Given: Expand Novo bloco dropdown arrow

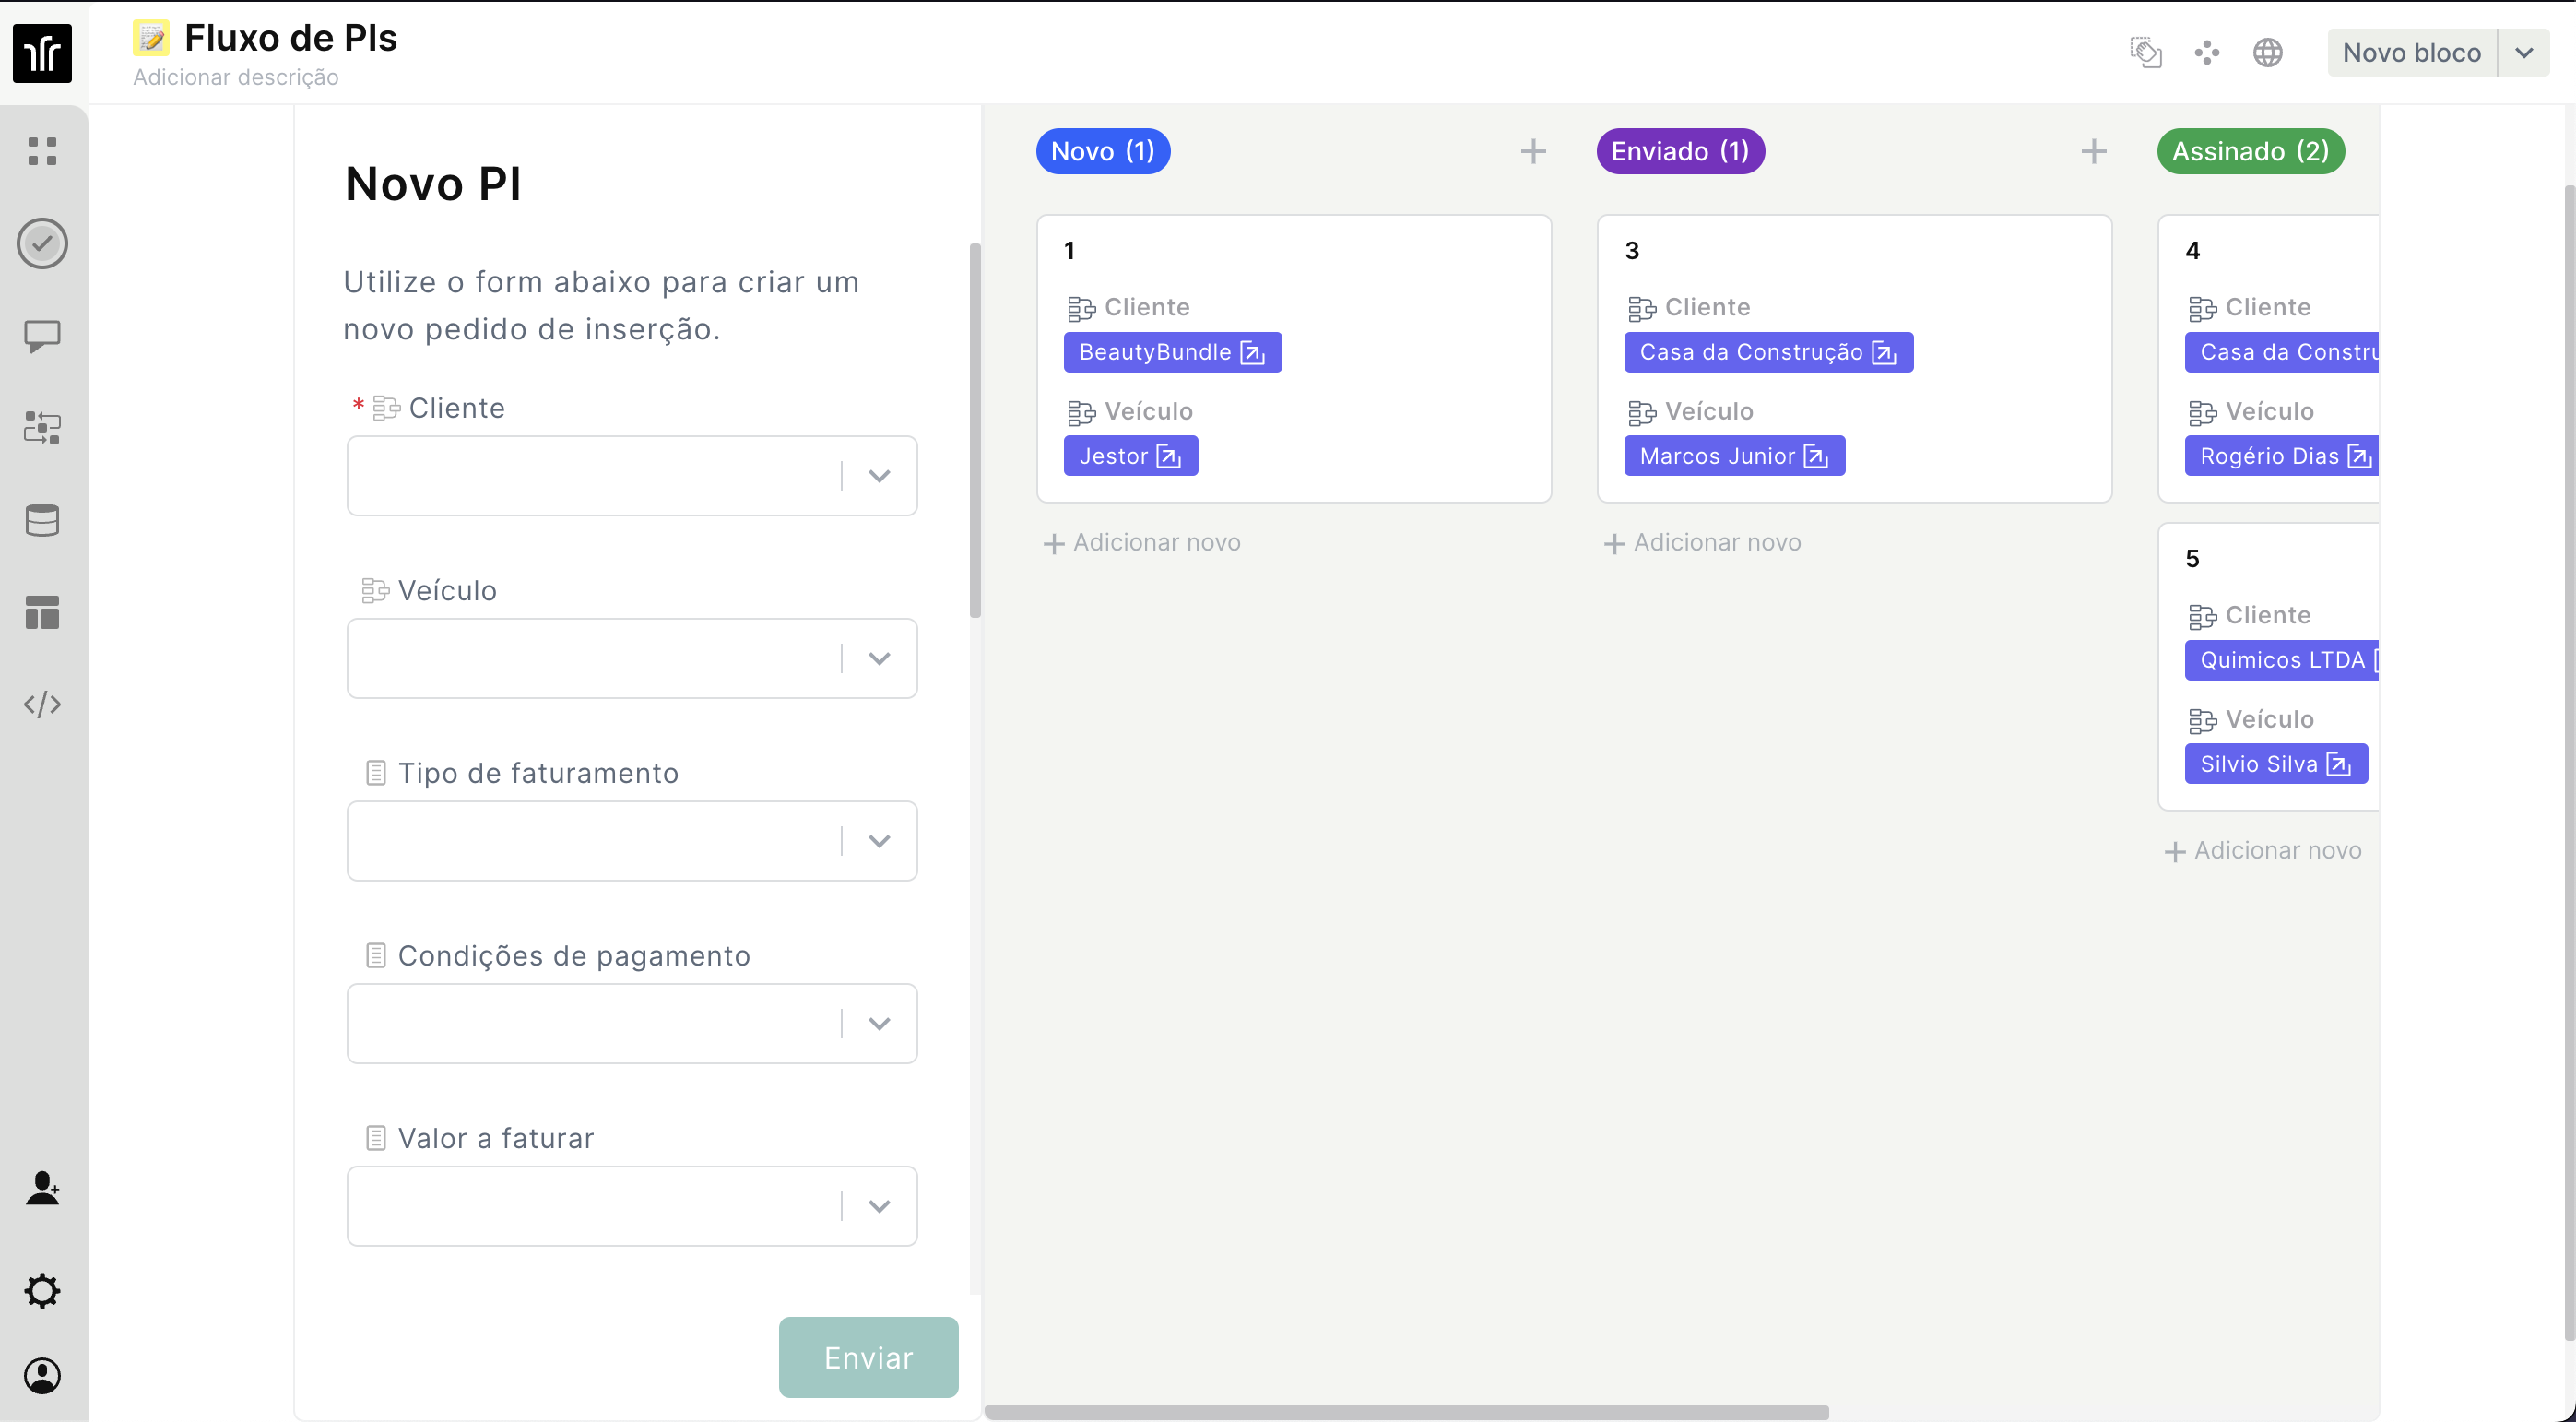Looking at the screenshot, I should click(x=2523, y=52).
